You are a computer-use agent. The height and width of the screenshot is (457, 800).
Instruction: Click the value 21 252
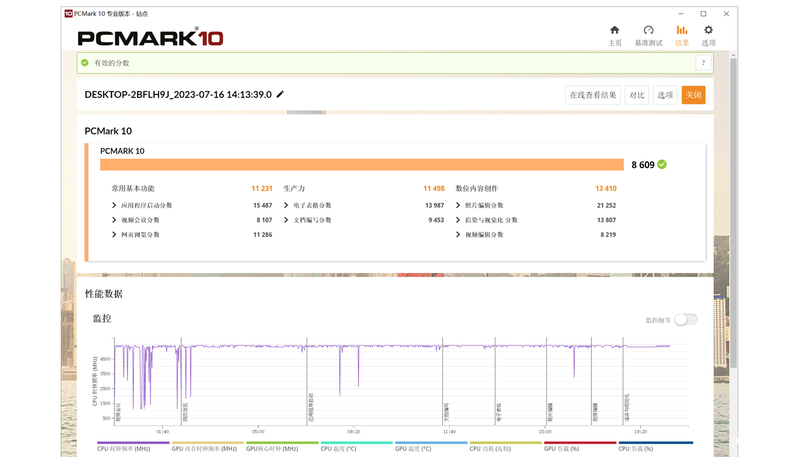(607, 205)
